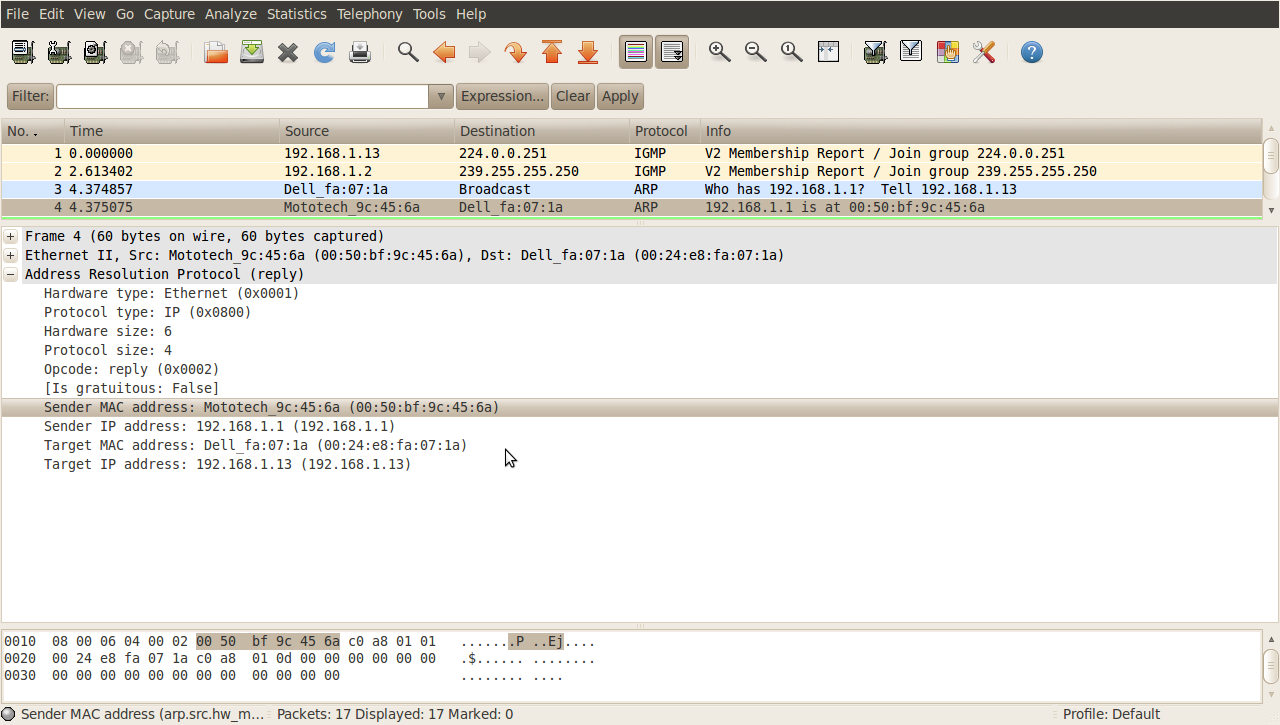Screen dimensions: 1280x725
Task: Toggle colorize packet list
Action: point(635,51)
